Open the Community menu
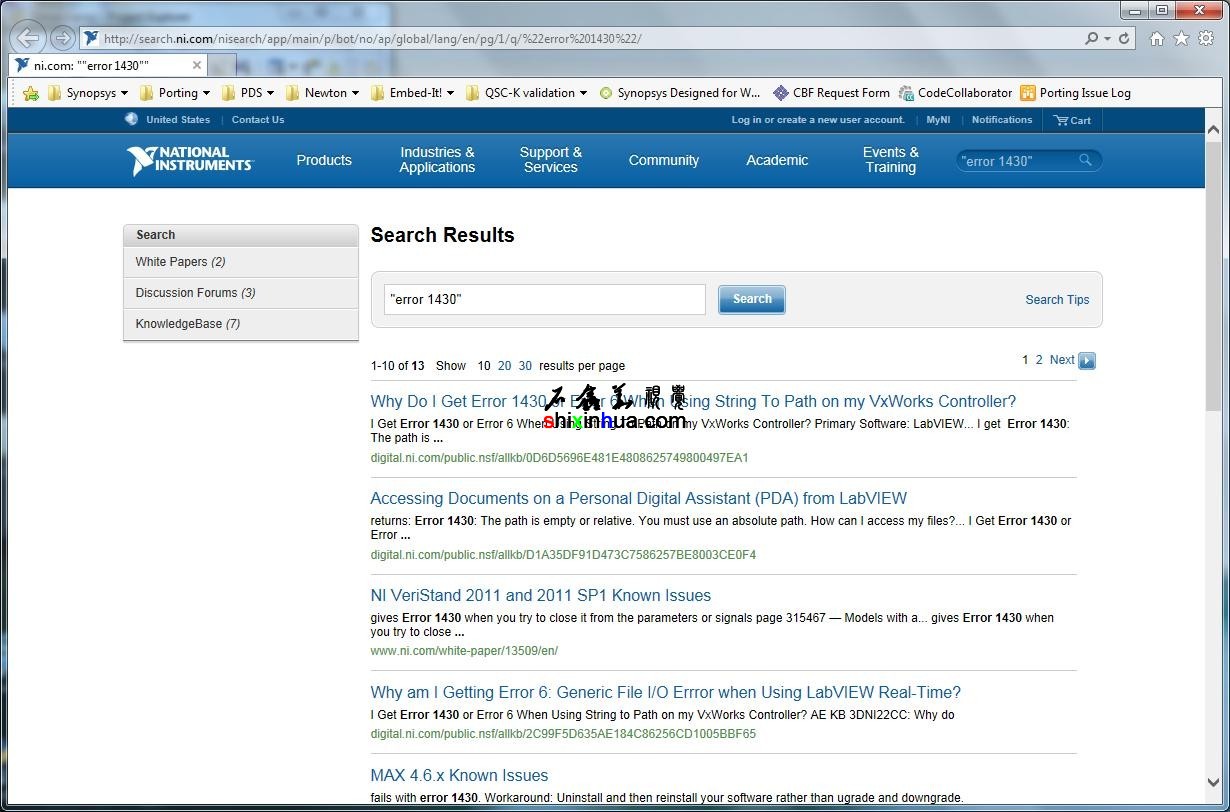Screen dimensions: 1230x812 [x=664, y=160]
